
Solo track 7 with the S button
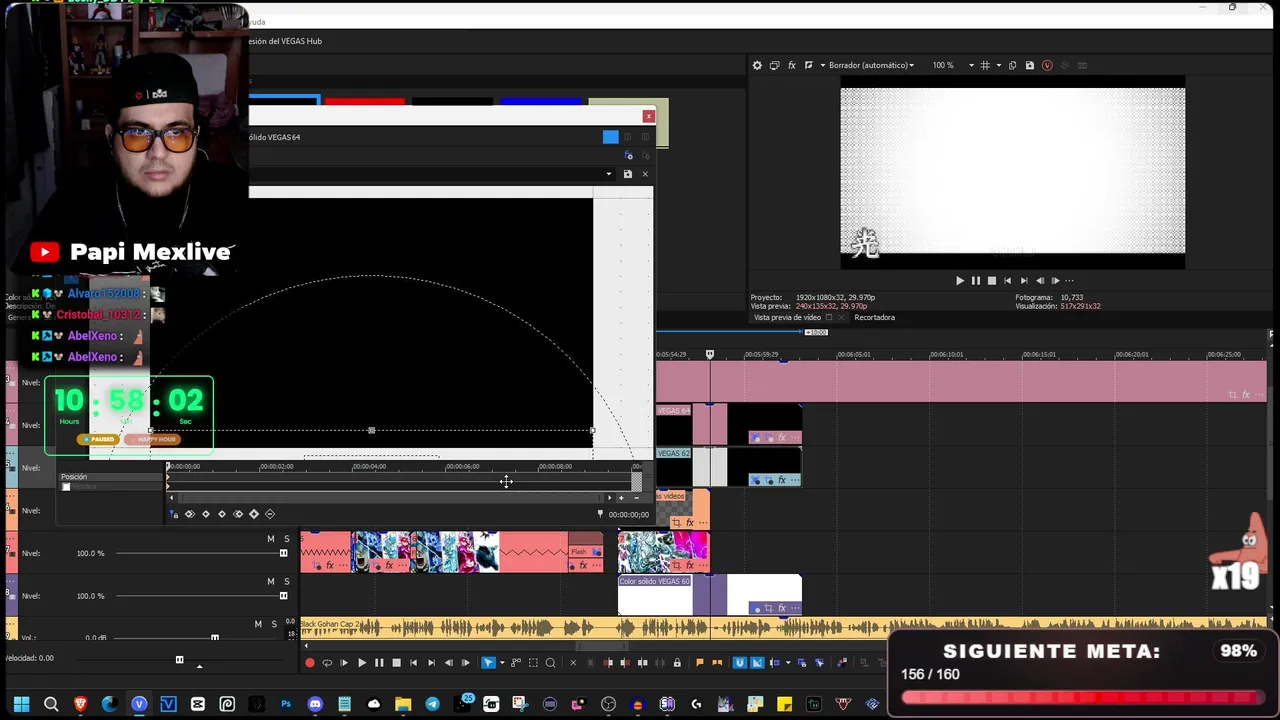click(286, 539)
